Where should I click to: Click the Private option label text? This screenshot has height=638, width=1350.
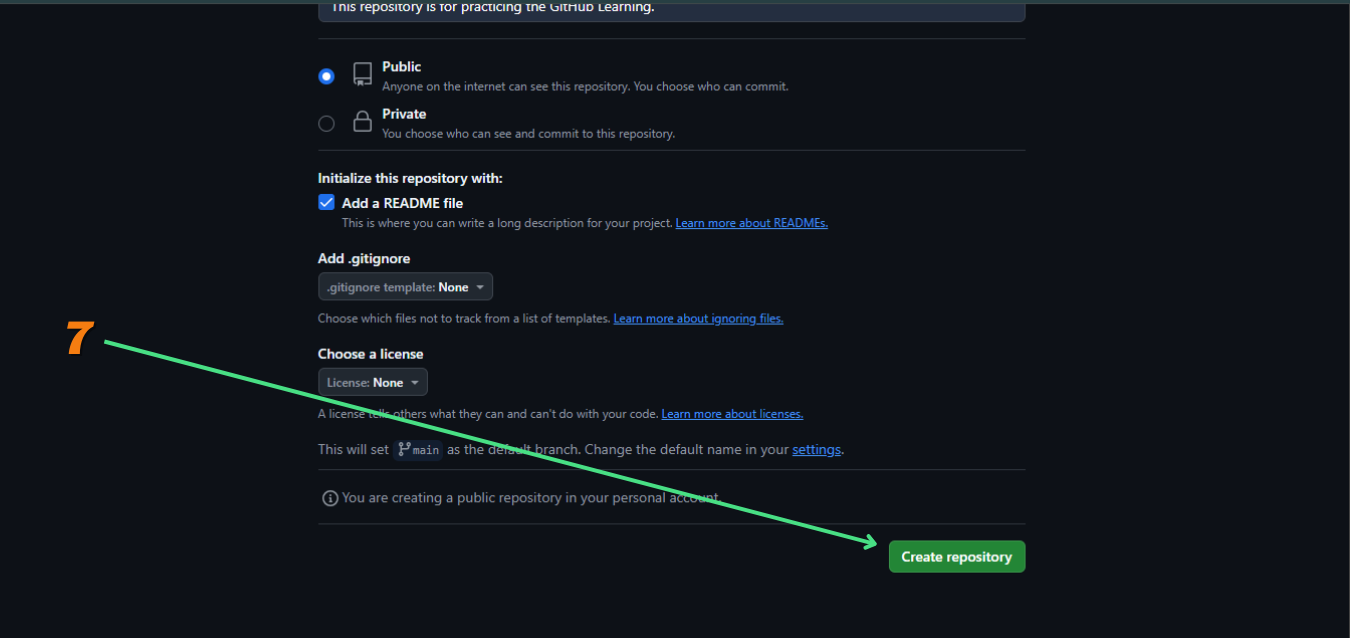click(404, 114)
